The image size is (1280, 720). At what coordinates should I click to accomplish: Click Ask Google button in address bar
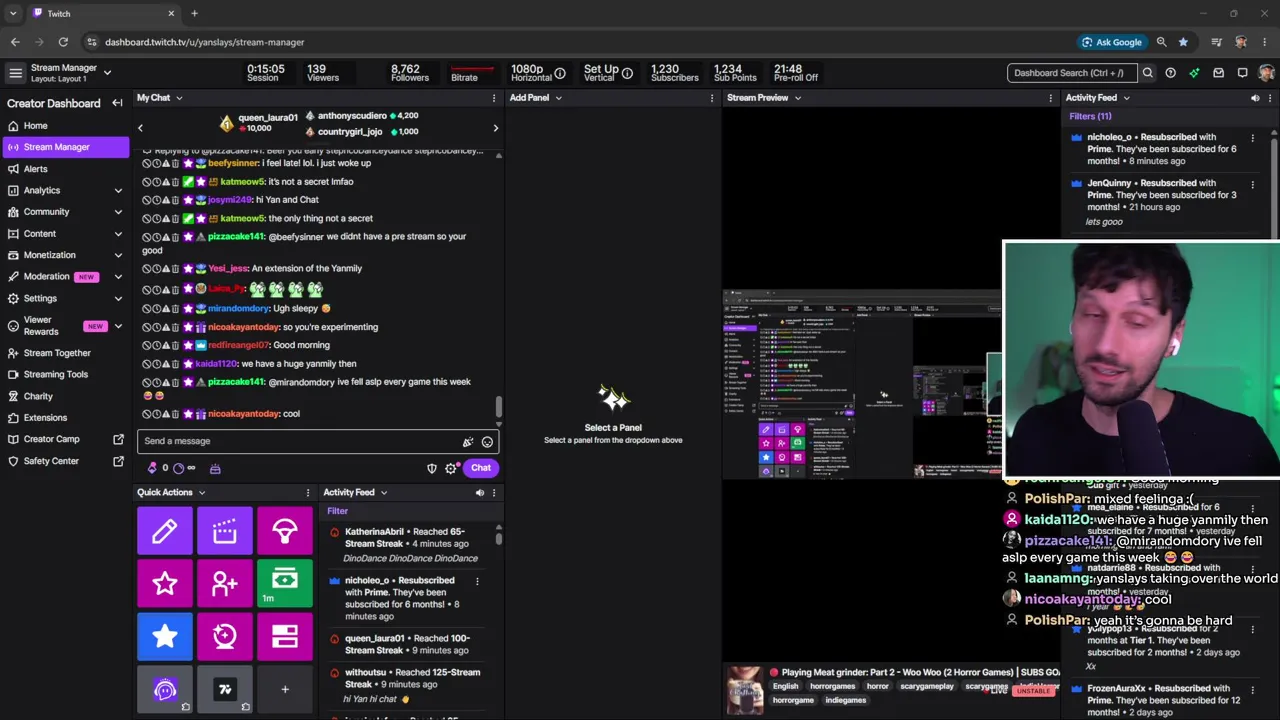[1111, 42]
